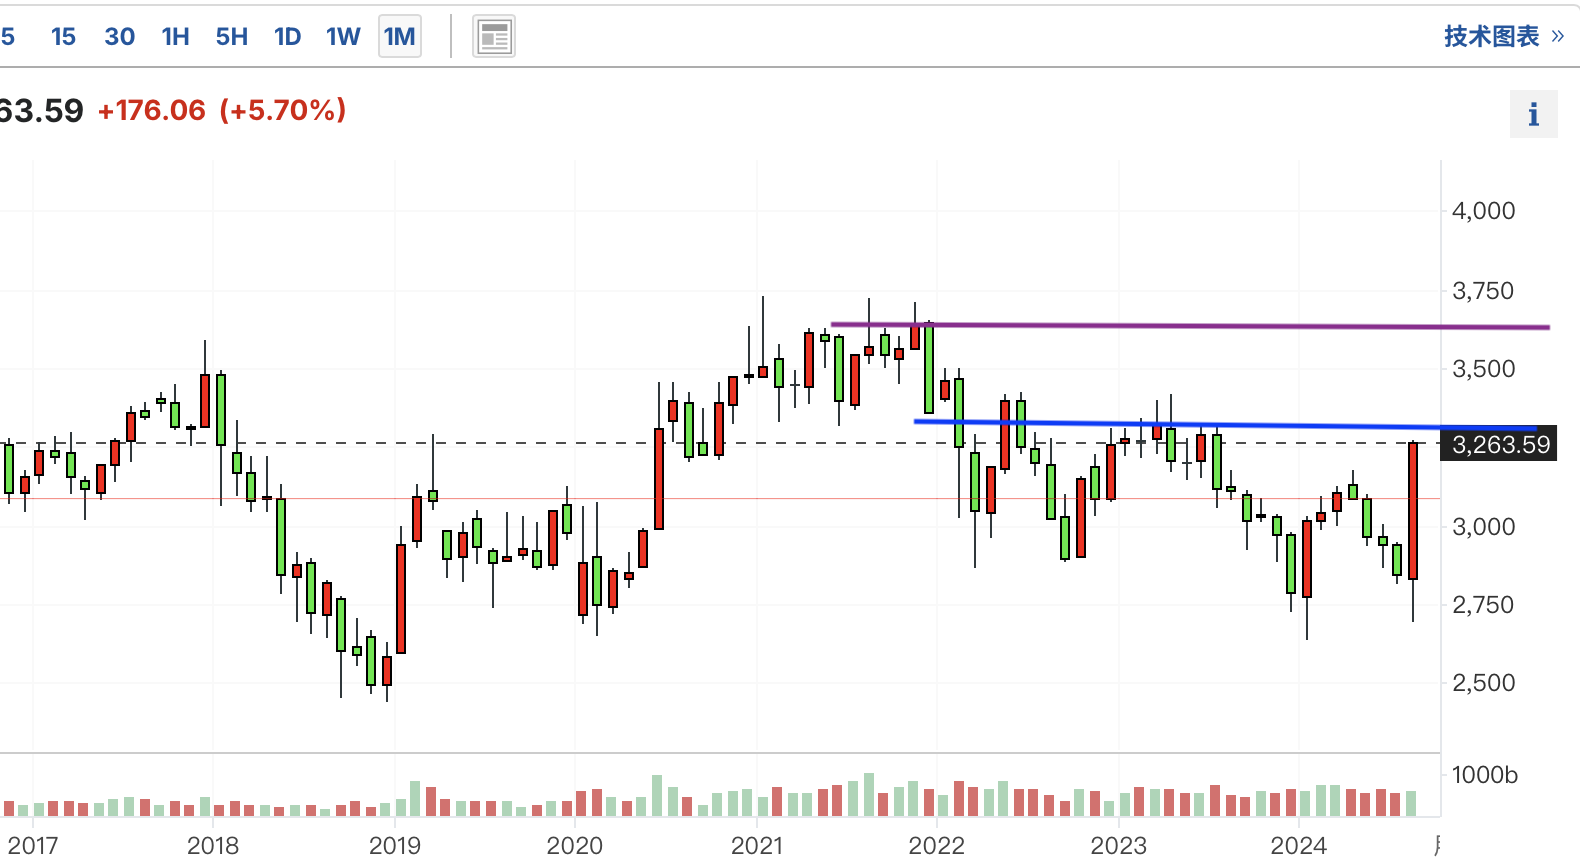This screenshot has width=1580, height=864.
Task: Click the 2017 year axis label
Action: click(33, 846)
